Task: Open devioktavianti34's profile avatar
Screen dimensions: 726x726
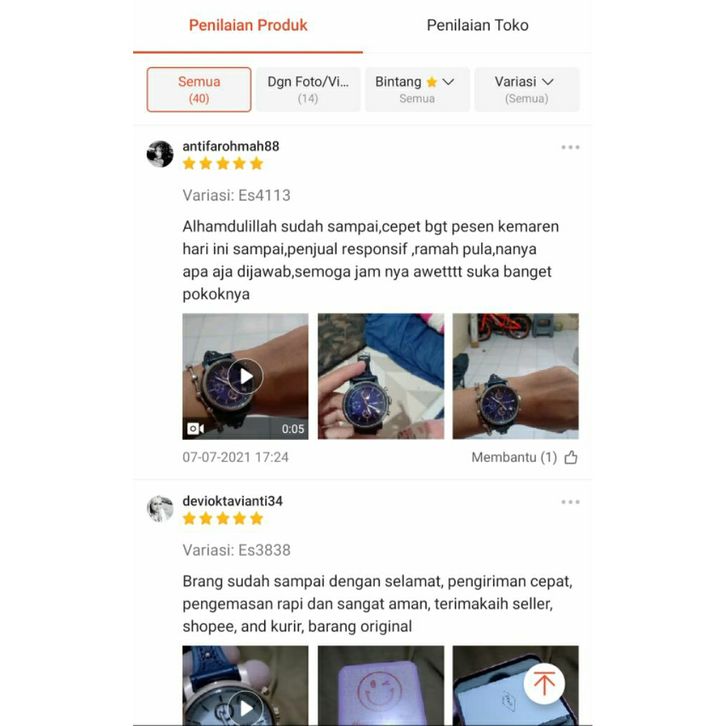Action: (160, 509)
